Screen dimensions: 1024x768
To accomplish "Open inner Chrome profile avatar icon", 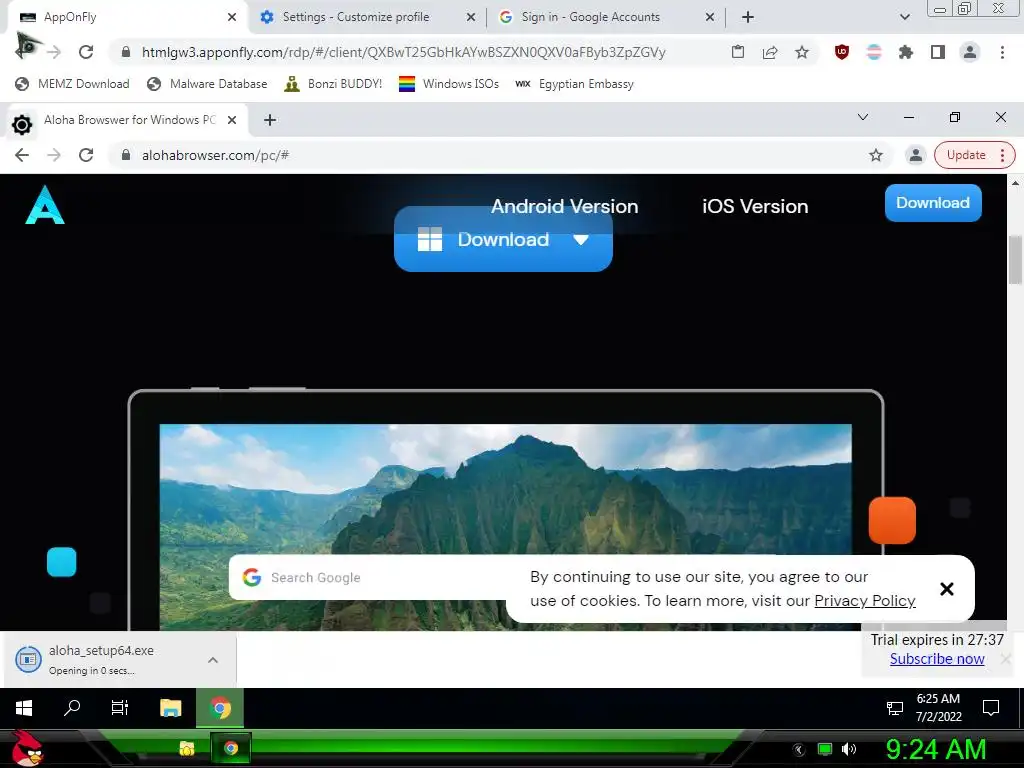I will tap(916, 155).
